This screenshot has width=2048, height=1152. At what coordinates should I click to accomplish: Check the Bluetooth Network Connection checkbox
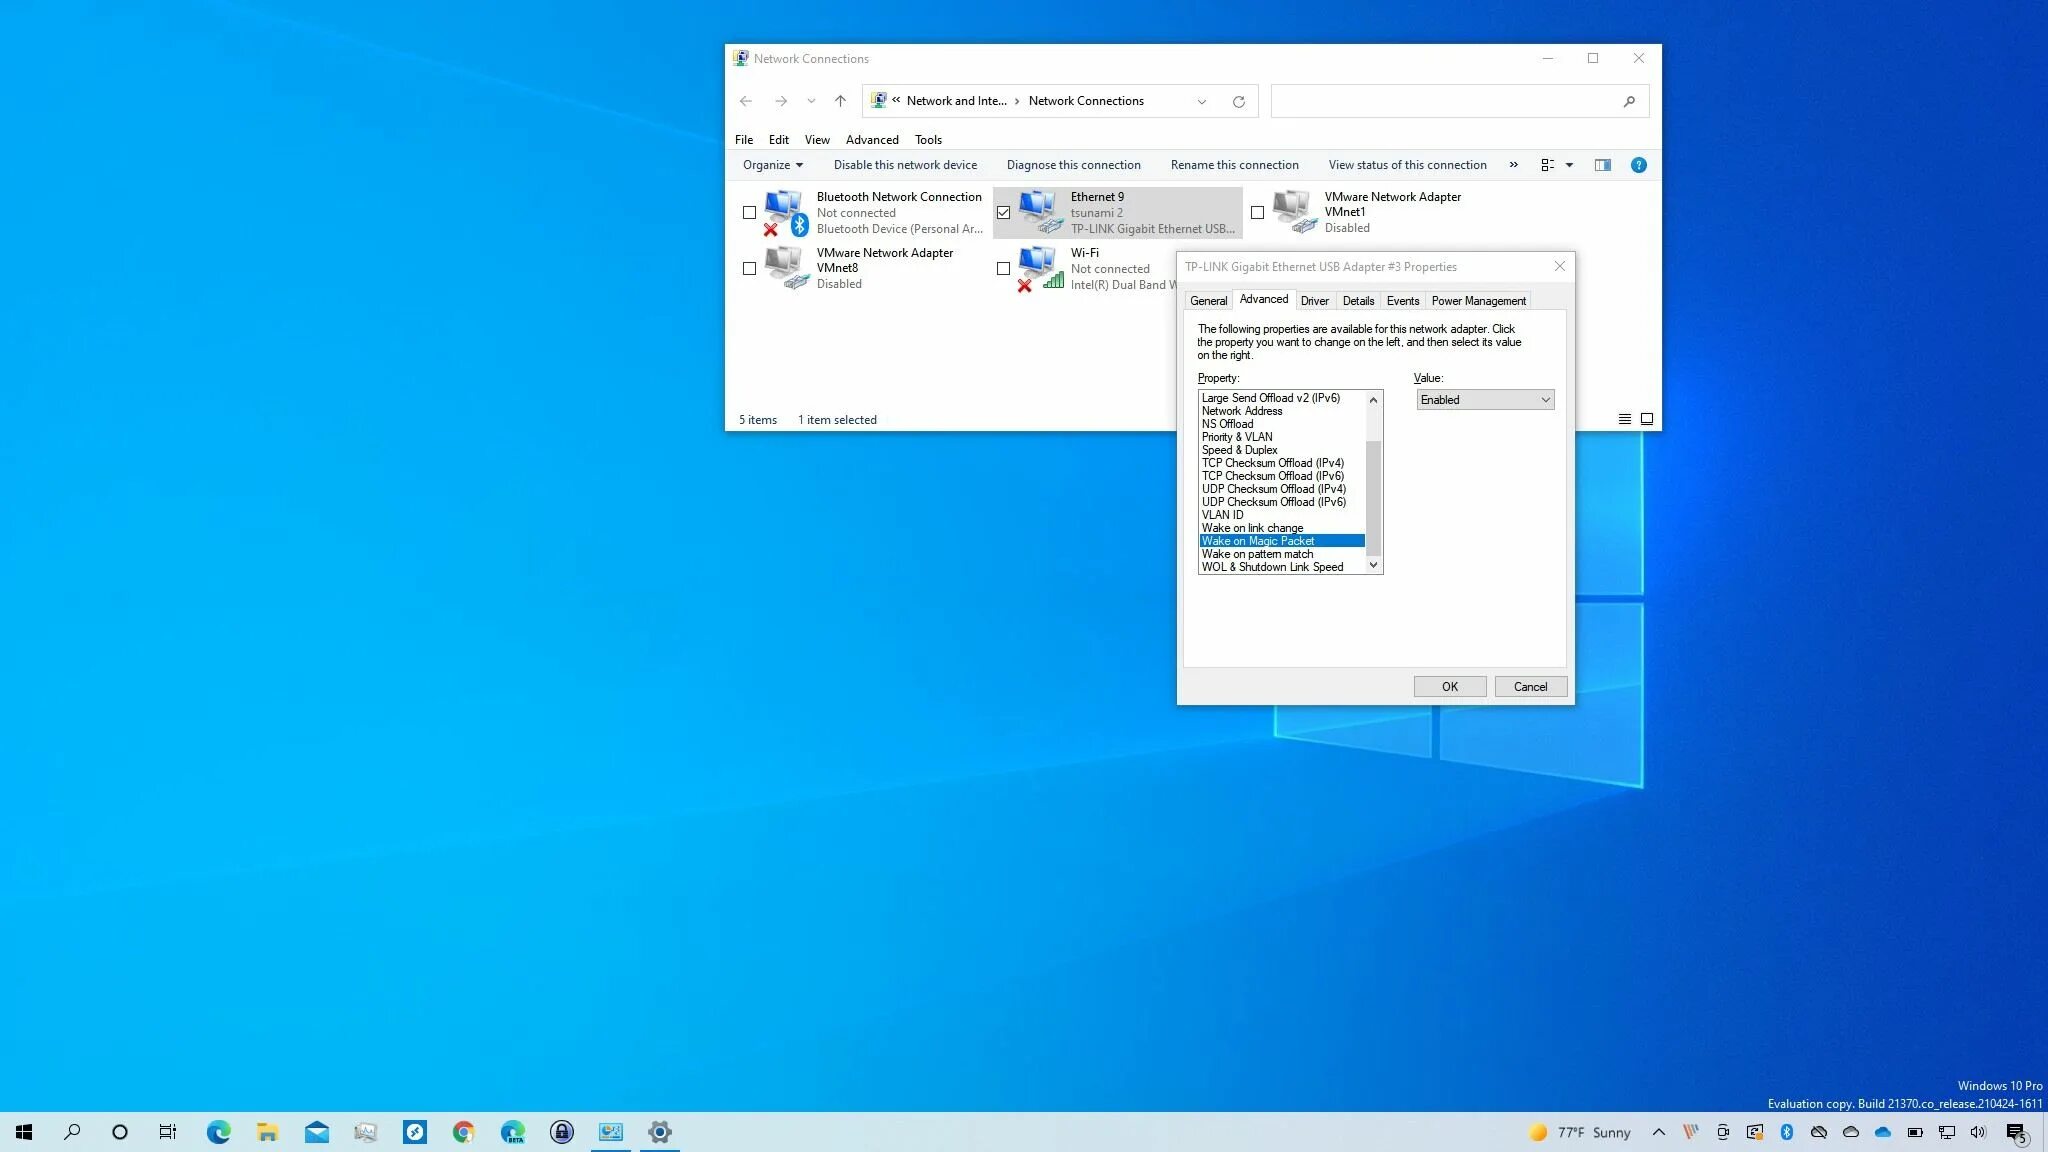click(749, 212)
